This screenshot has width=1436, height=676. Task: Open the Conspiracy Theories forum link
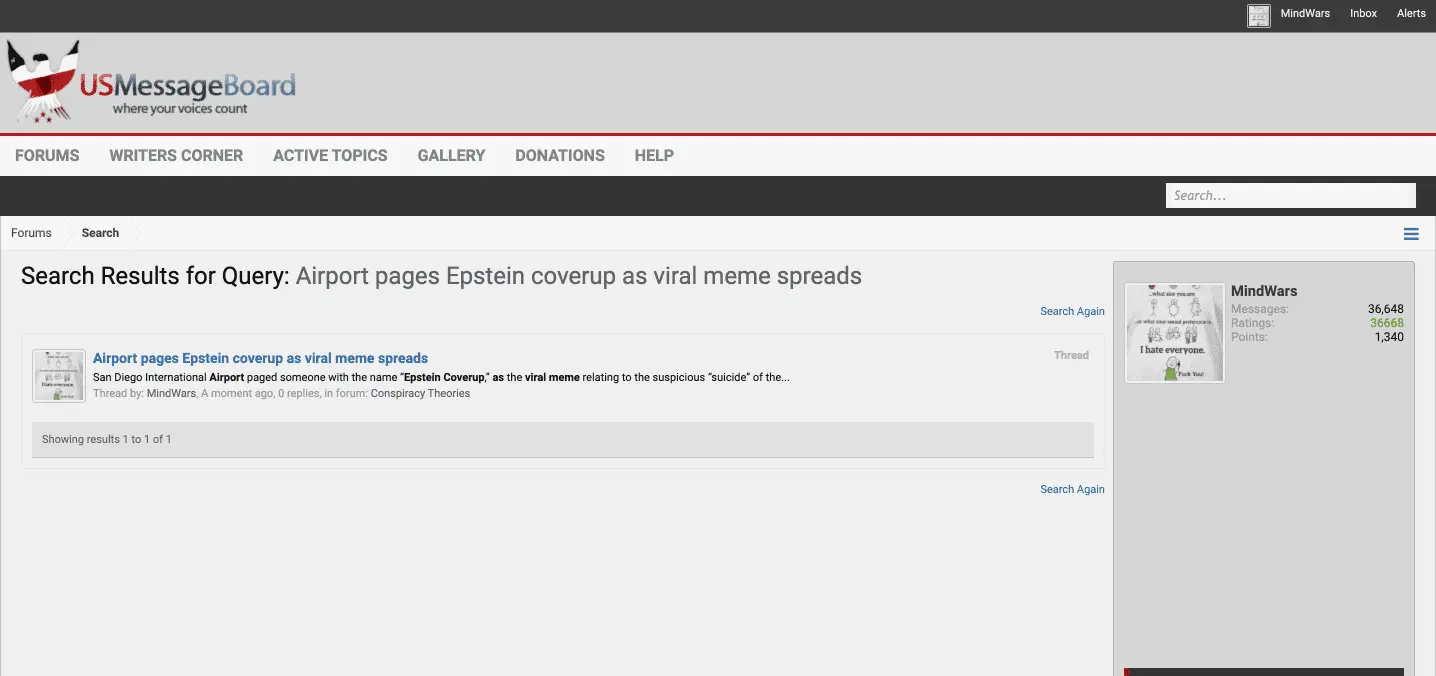[x=420, y=394]
